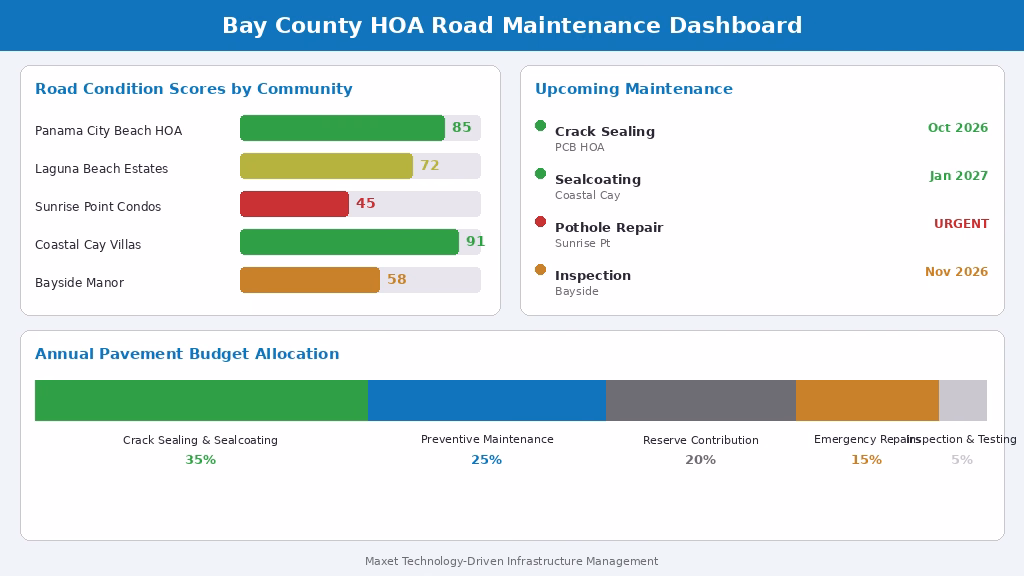Click the Reserve Contribution budget label

(x=701, y=440)
